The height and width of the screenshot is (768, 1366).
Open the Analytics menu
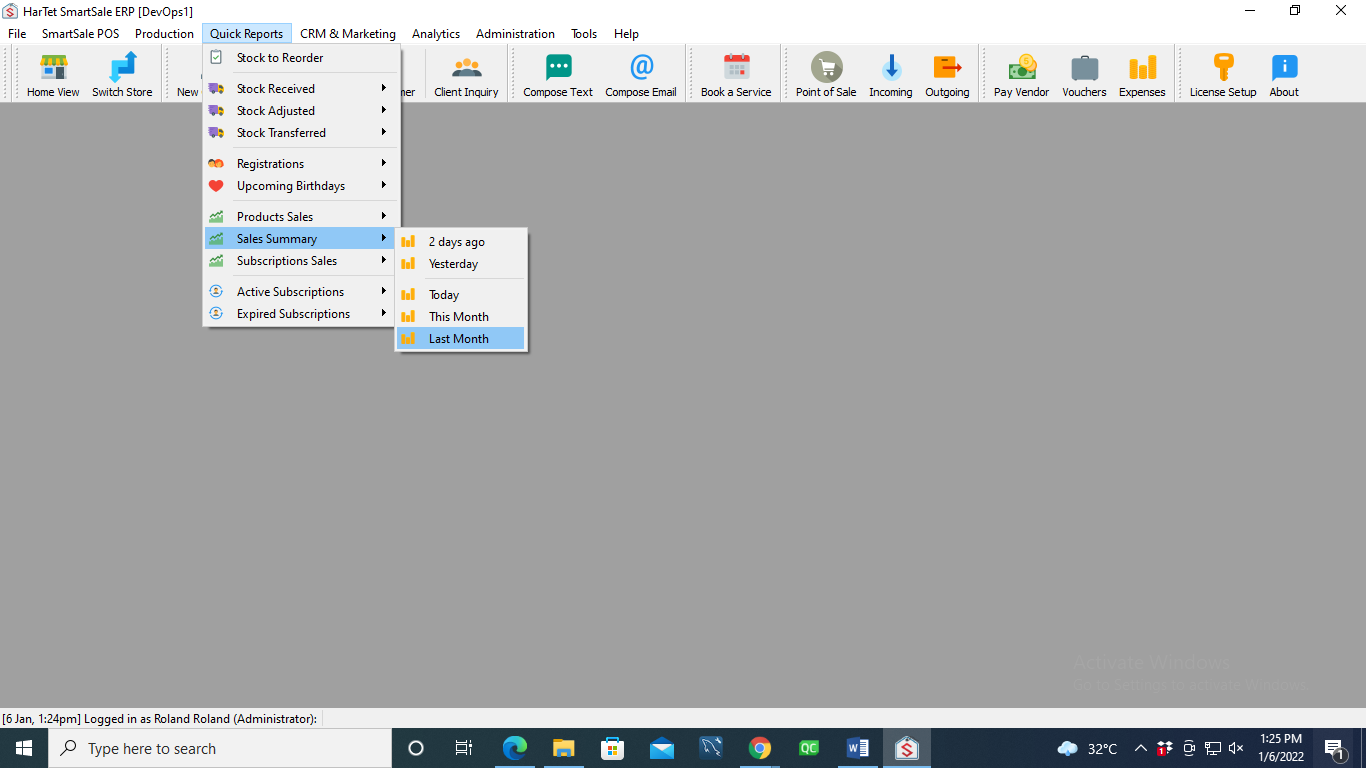[436, 34]
